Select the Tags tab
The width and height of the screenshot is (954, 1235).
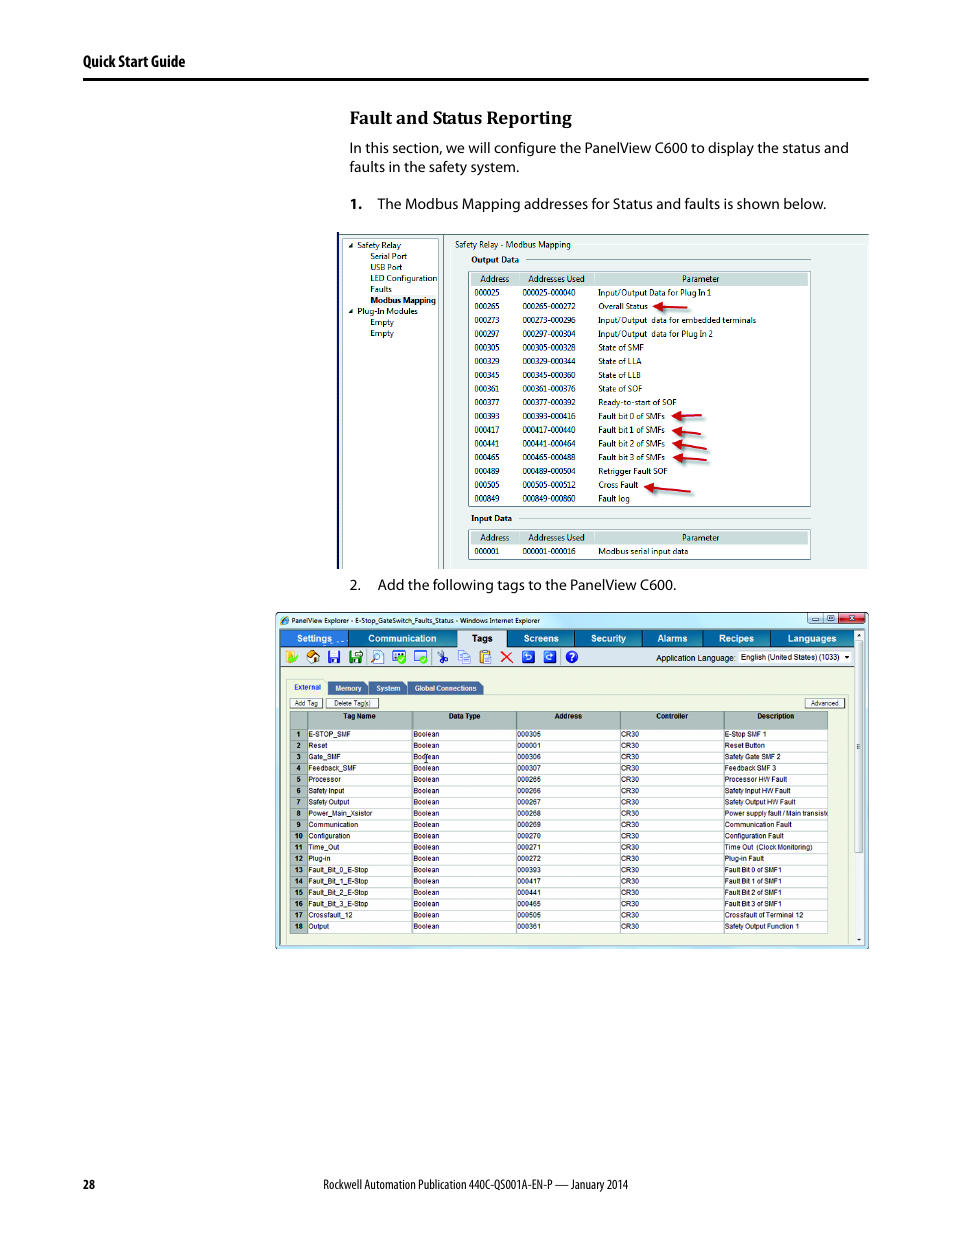(482, 638)
